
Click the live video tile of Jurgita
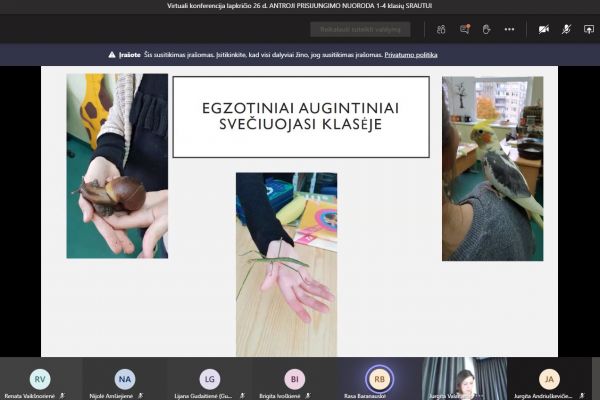[x=464, y=379]
